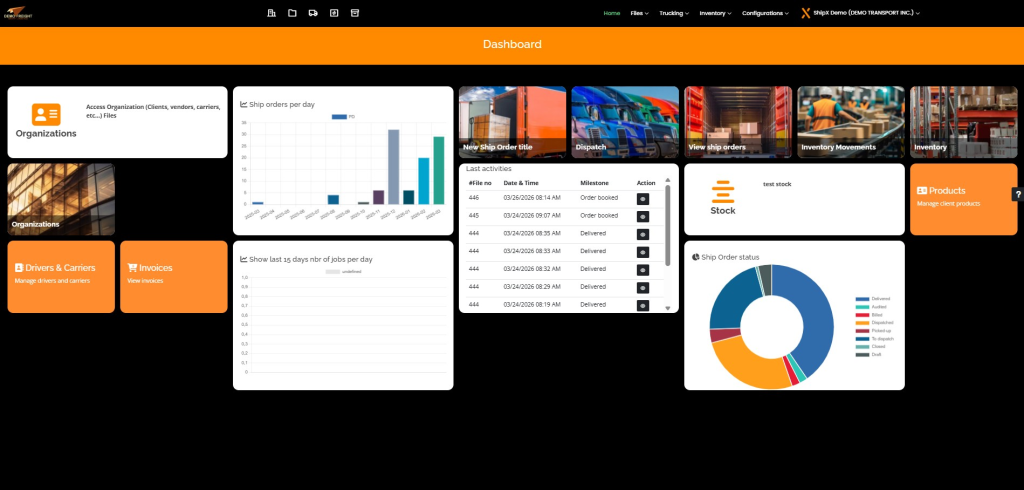The width and height of the screenshot is (1024, 490).
Task: Click the help question mark tab at right edge
Action: (x=1017, y=195)
